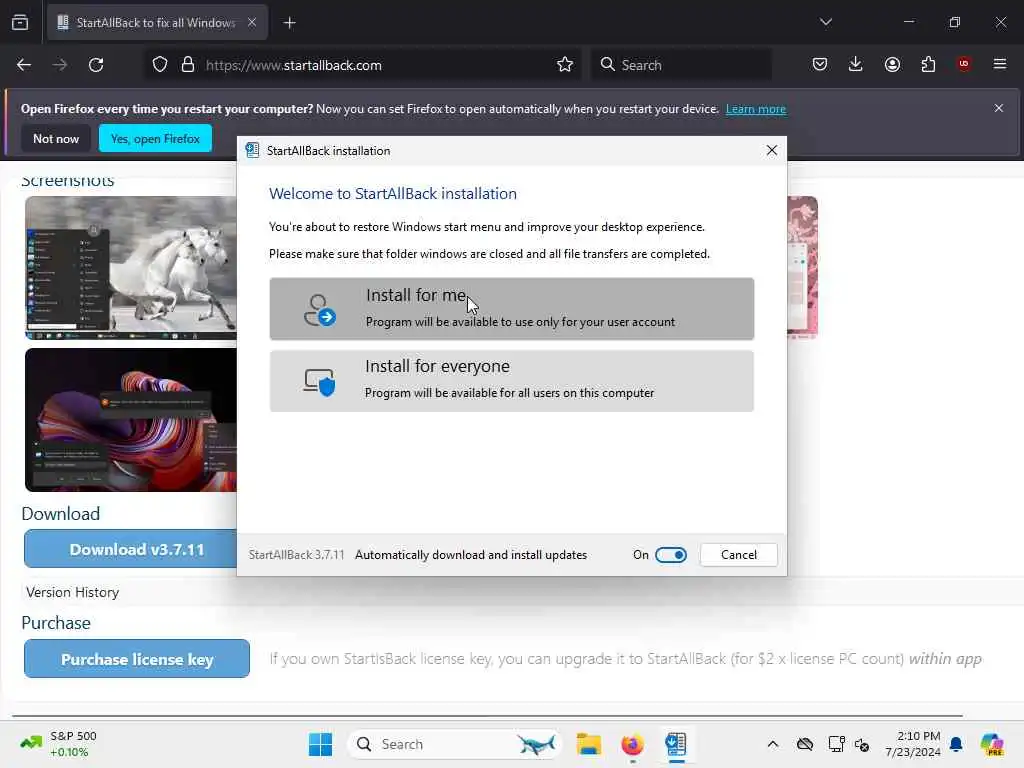The height and width of the screenshot is (768, 1024).
Task: Save page to Pocket
Action: [820, 64]
